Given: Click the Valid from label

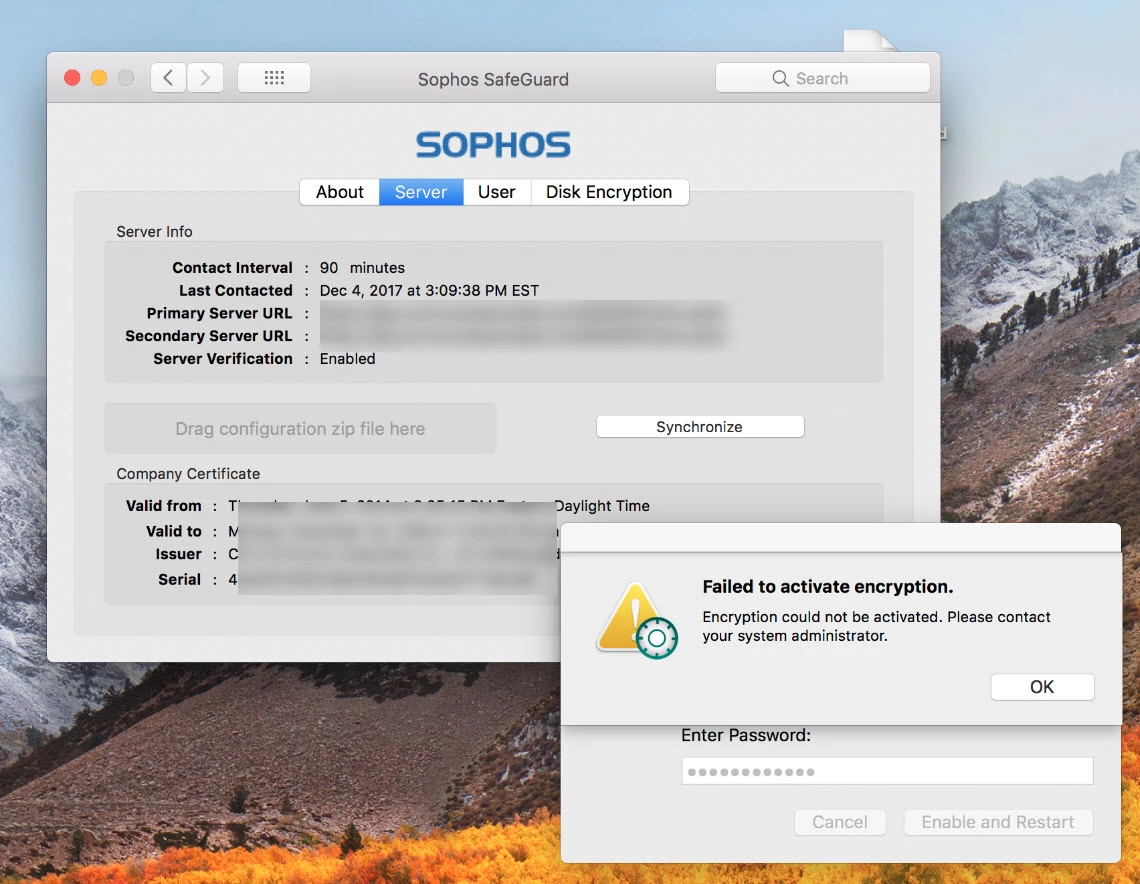Looking at the screenshot, I should (x=164, y=506).
